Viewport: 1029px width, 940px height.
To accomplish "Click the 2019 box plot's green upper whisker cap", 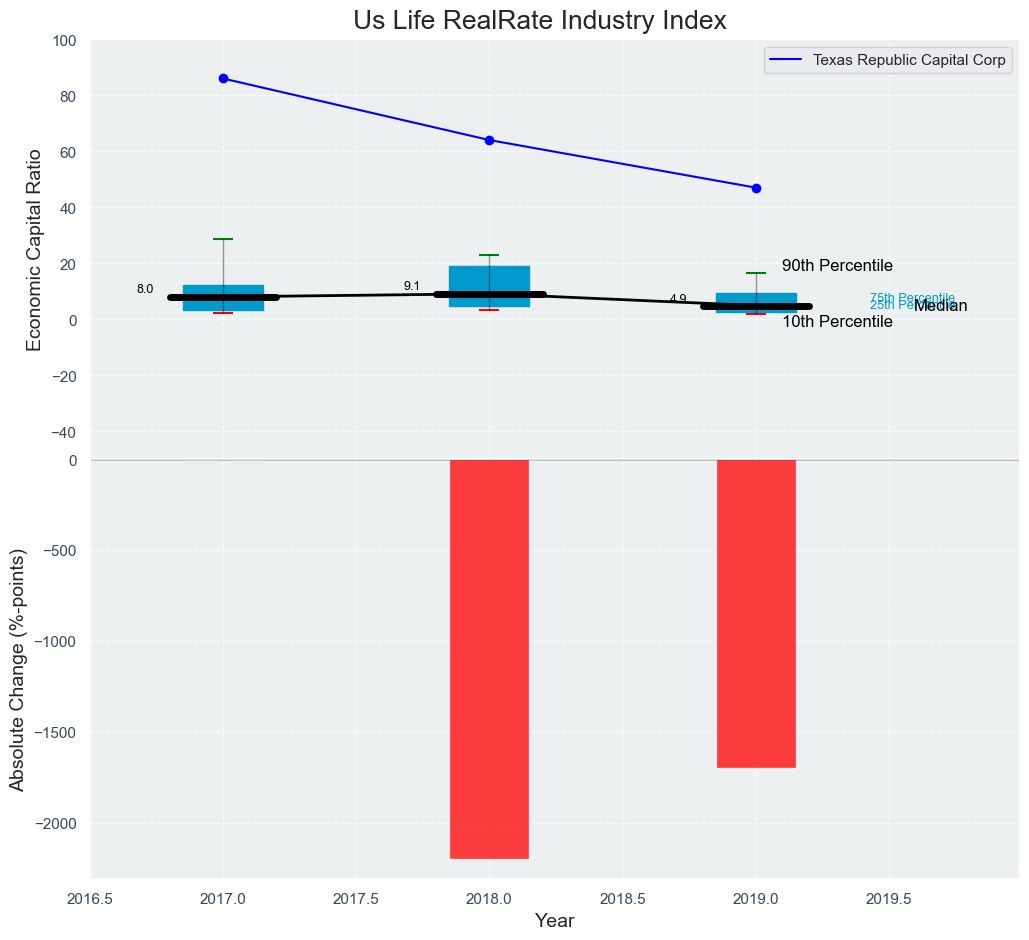I will [x=756, y=273].
